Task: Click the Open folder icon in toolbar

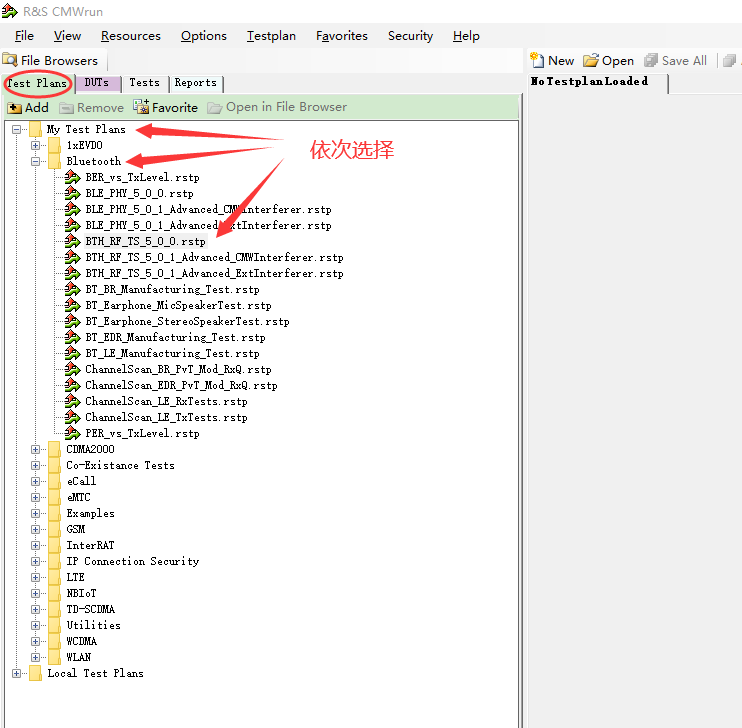Action: pos(591,60)
